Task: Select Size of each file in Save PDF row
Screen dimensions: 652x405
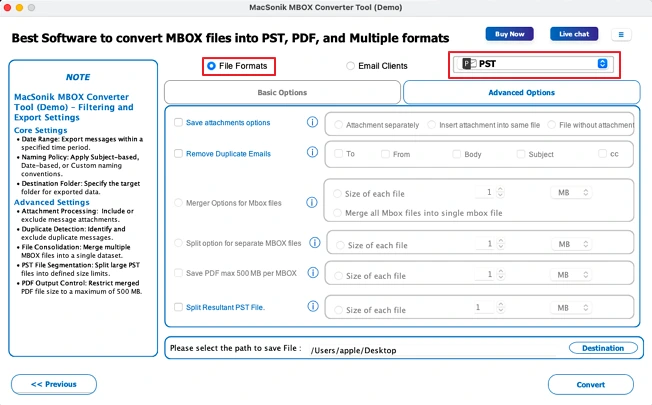Action: [x=338, y=276]
